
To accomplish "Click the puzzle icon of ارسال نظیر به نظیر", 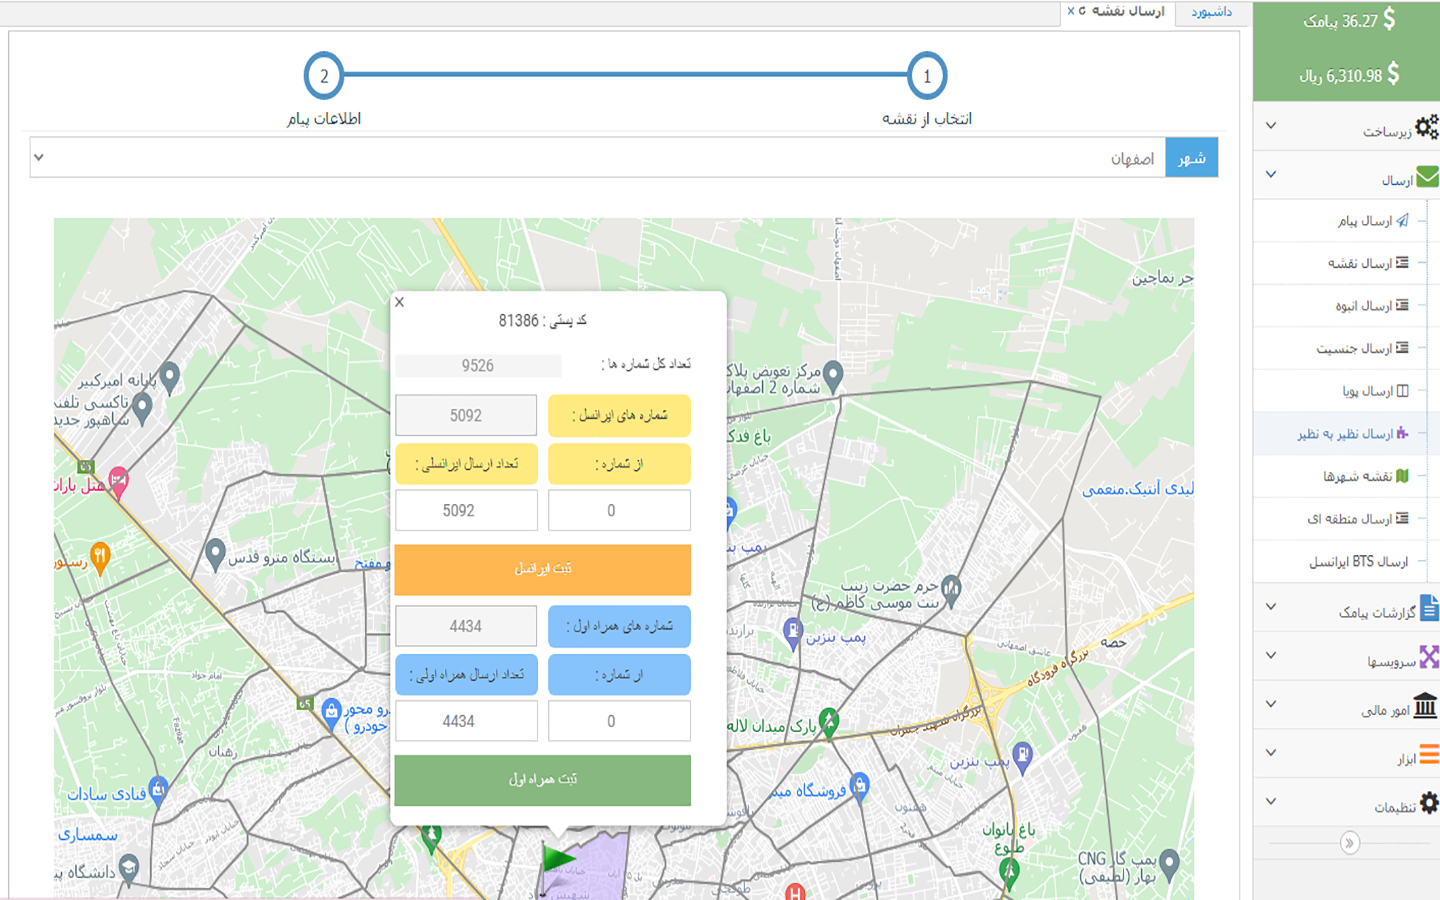I will (1402, 433).
